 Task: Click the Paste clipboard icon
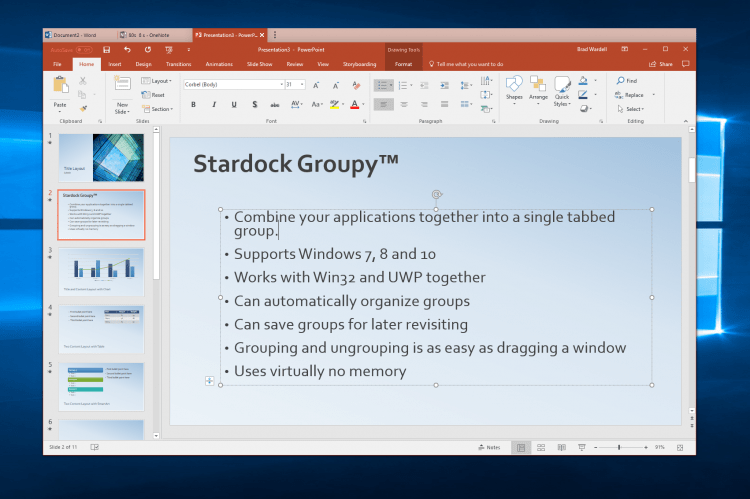[x=60, y=91]
